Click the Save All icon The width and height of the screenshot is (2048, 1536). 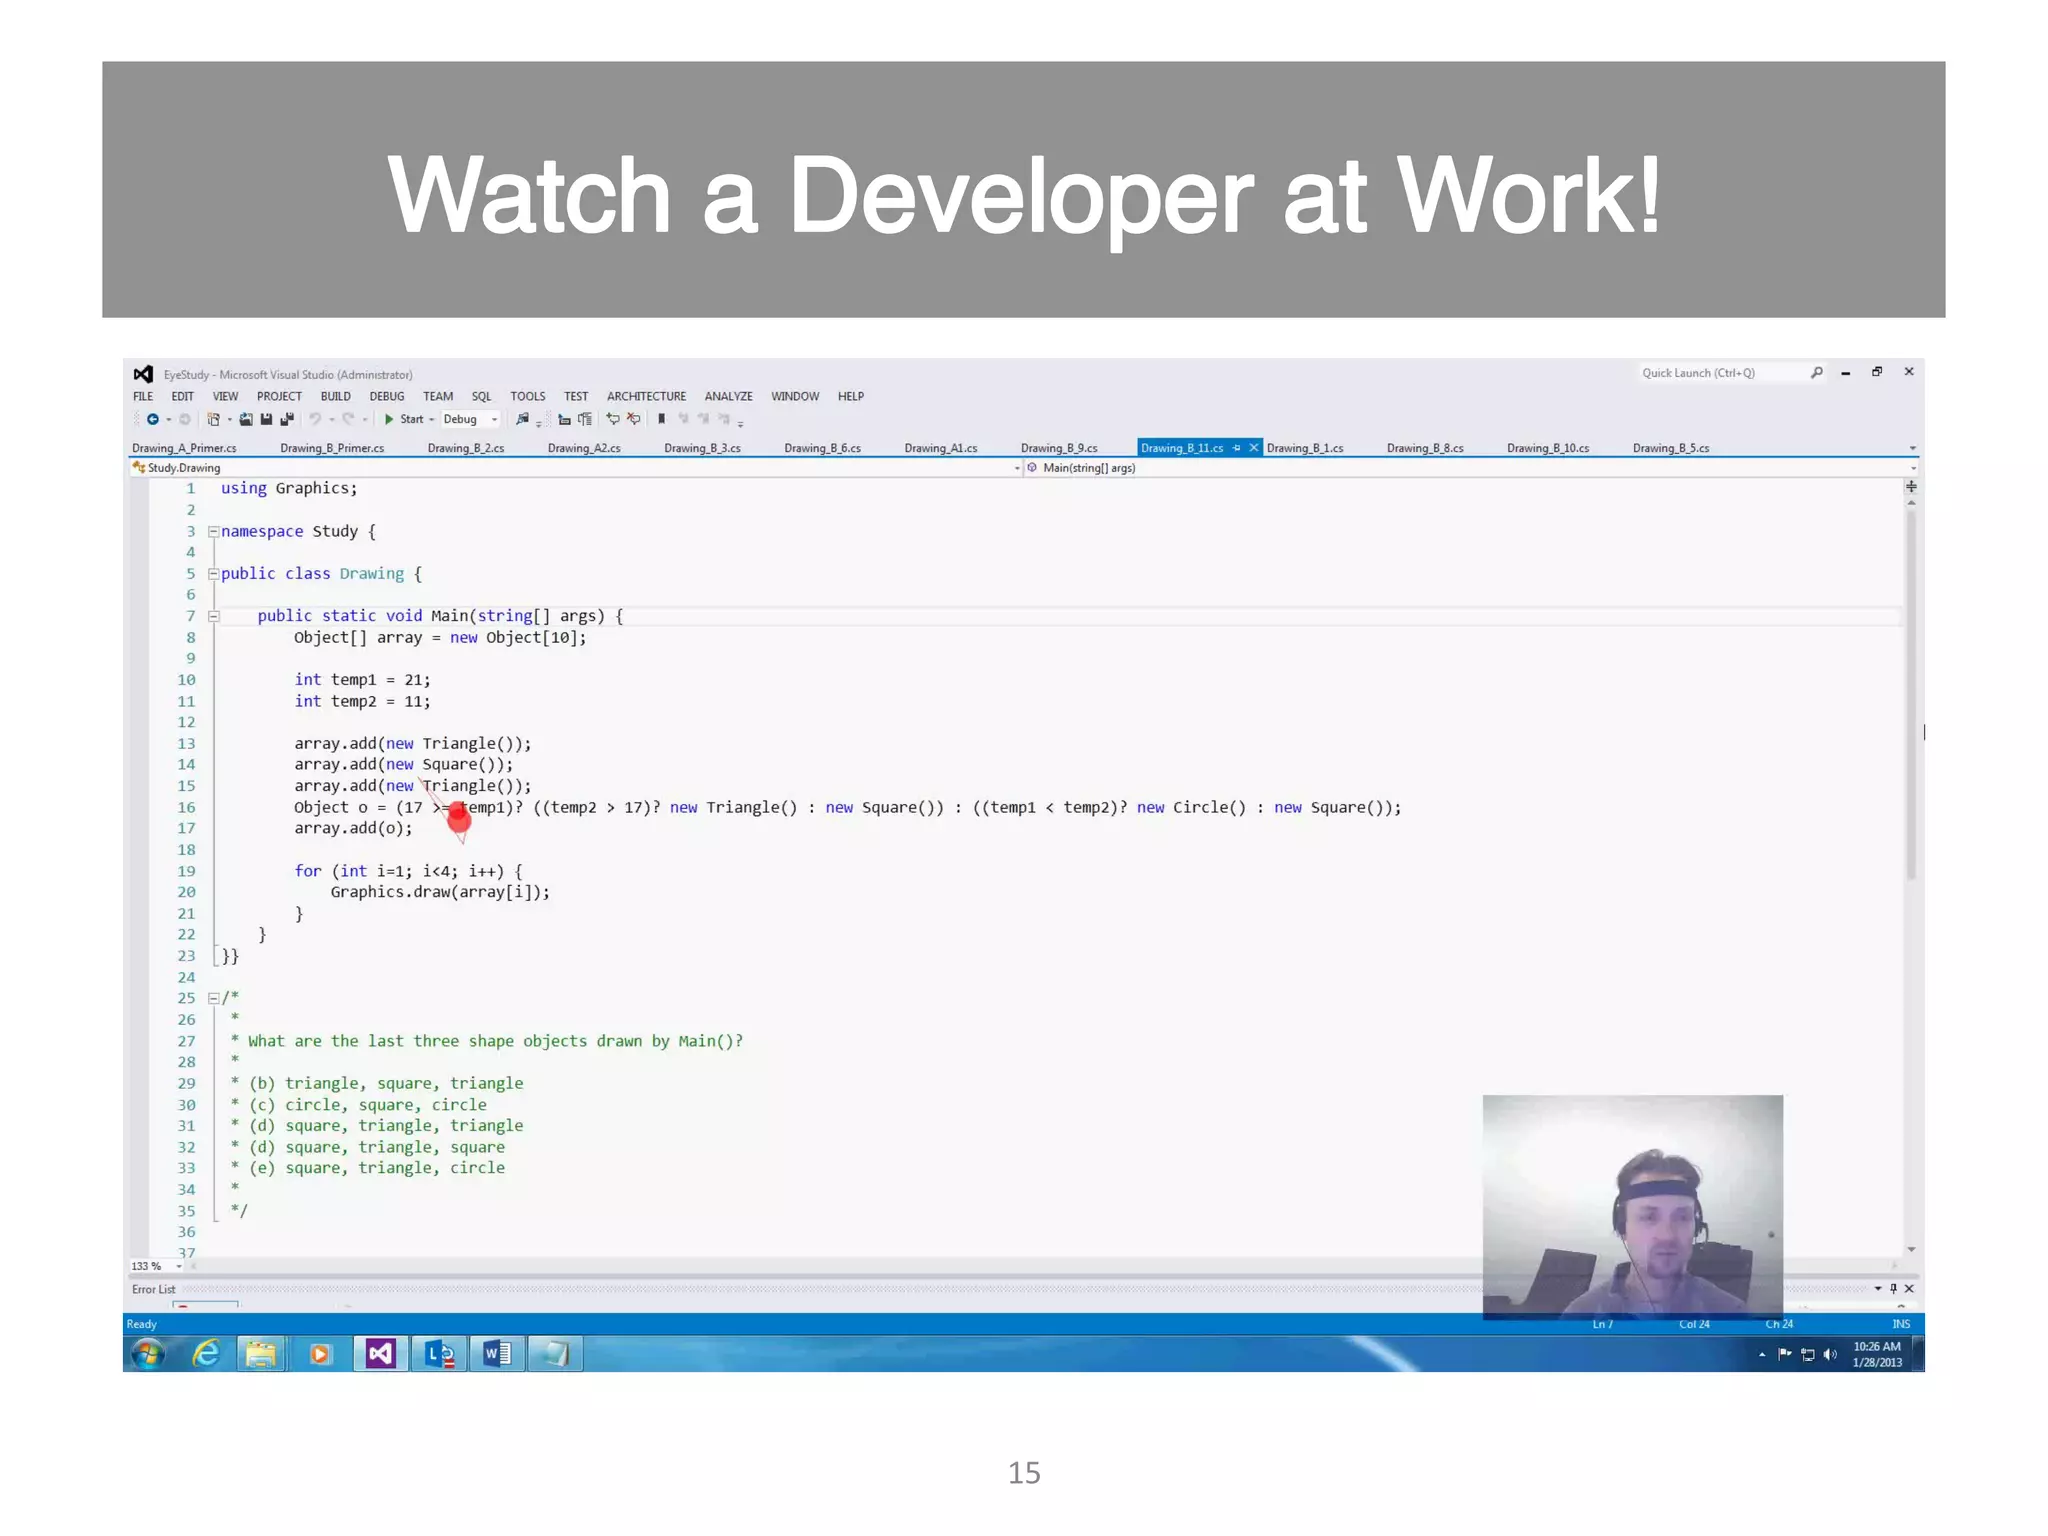pos(287,419)
